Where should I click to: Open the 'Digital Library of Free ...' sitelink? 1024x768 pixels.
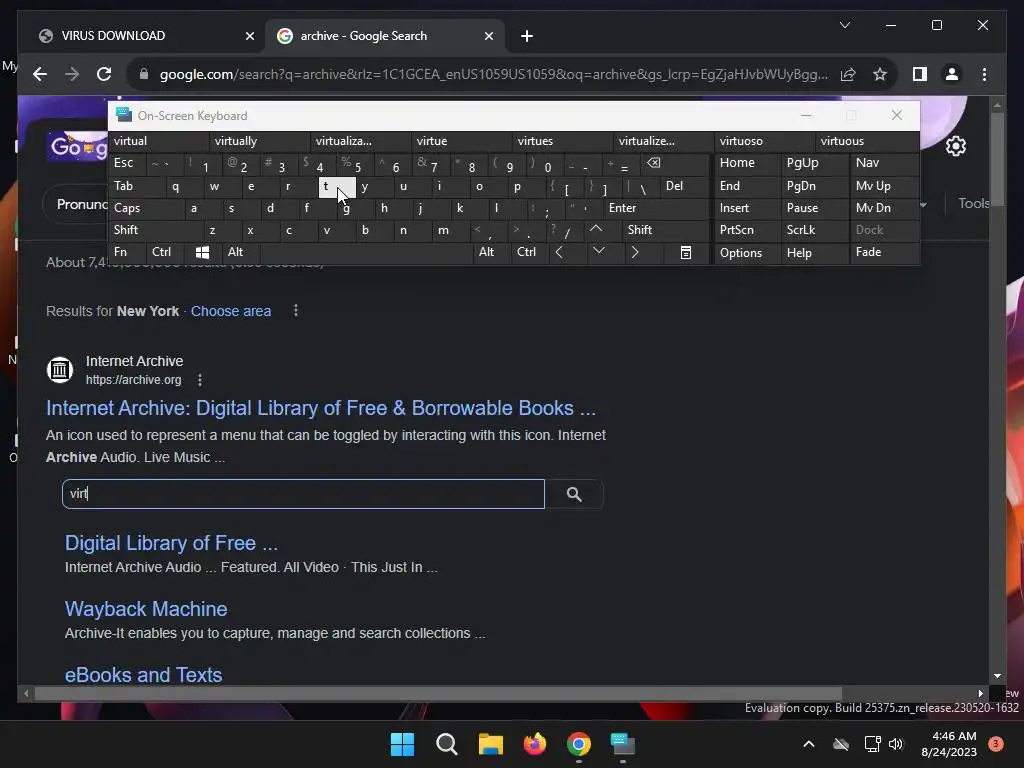tap(171, 543)
